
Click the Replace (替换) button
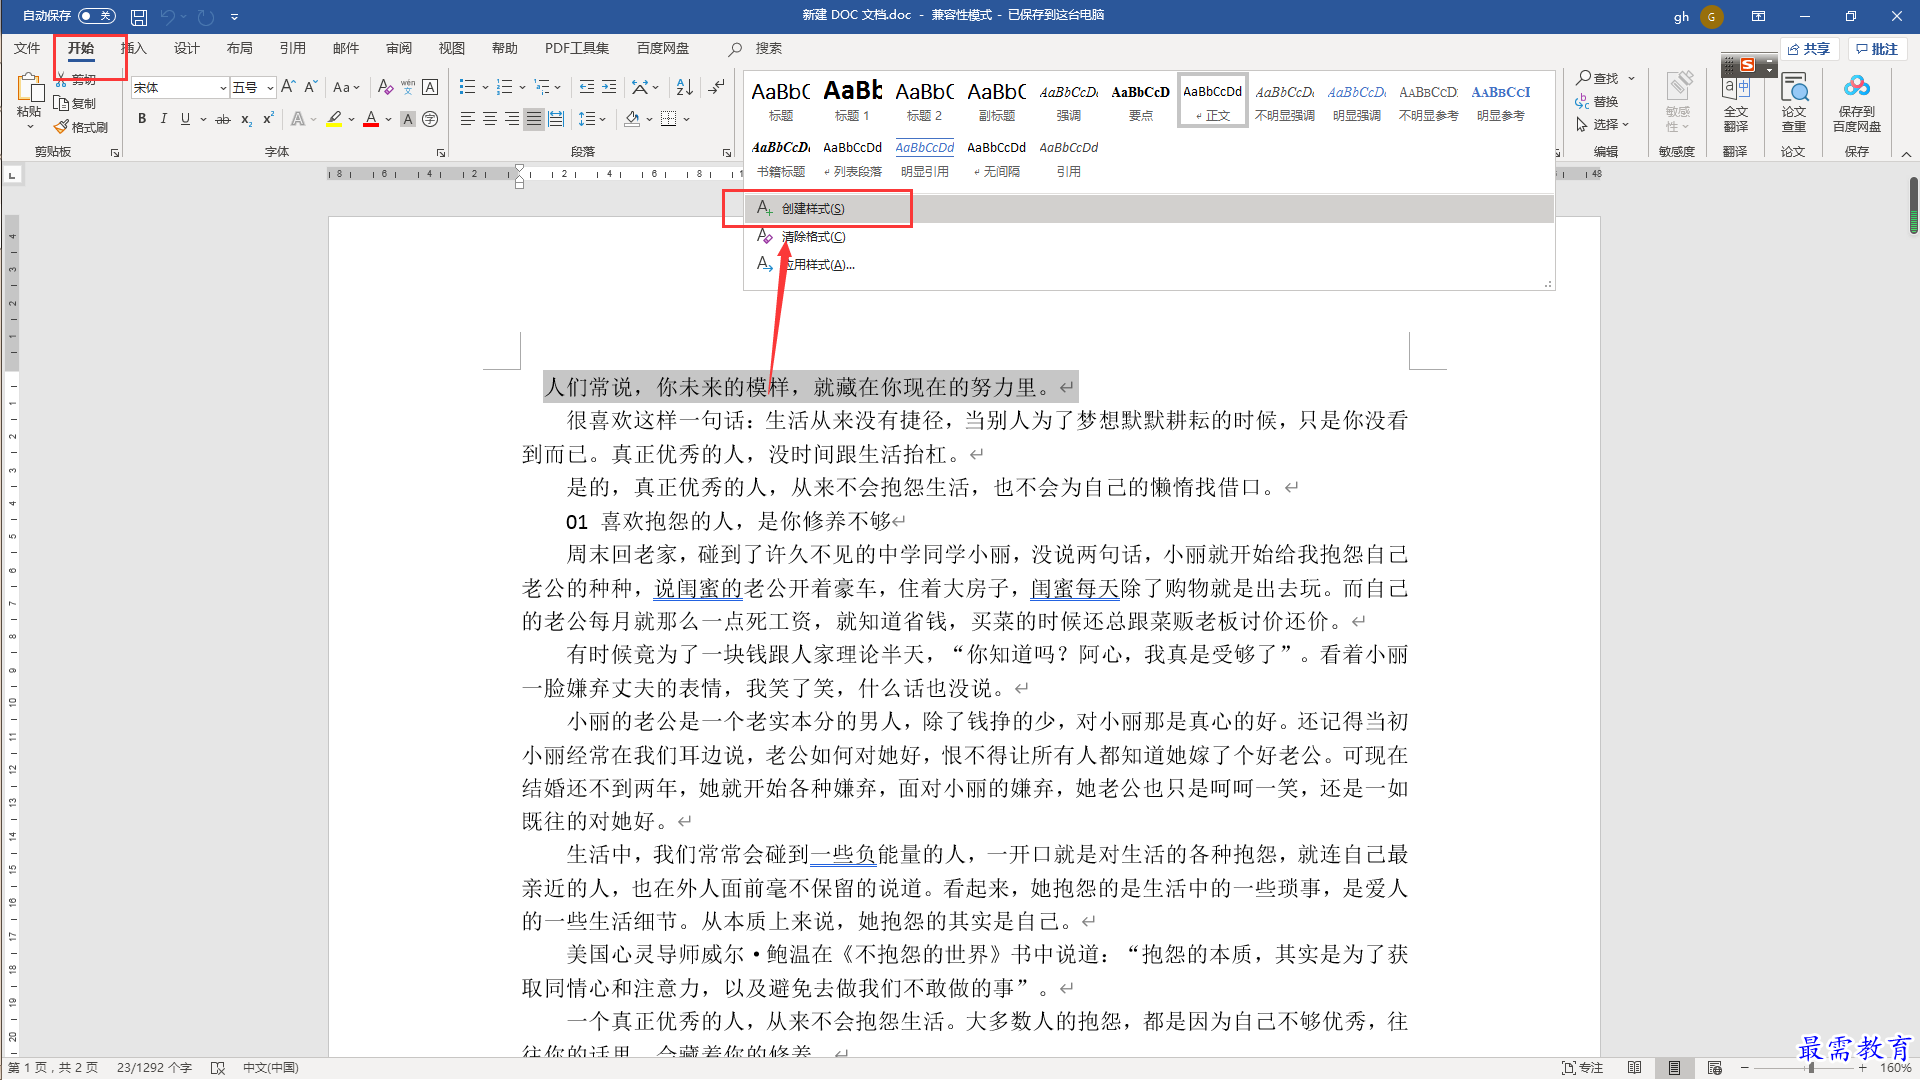(1597, 101)
